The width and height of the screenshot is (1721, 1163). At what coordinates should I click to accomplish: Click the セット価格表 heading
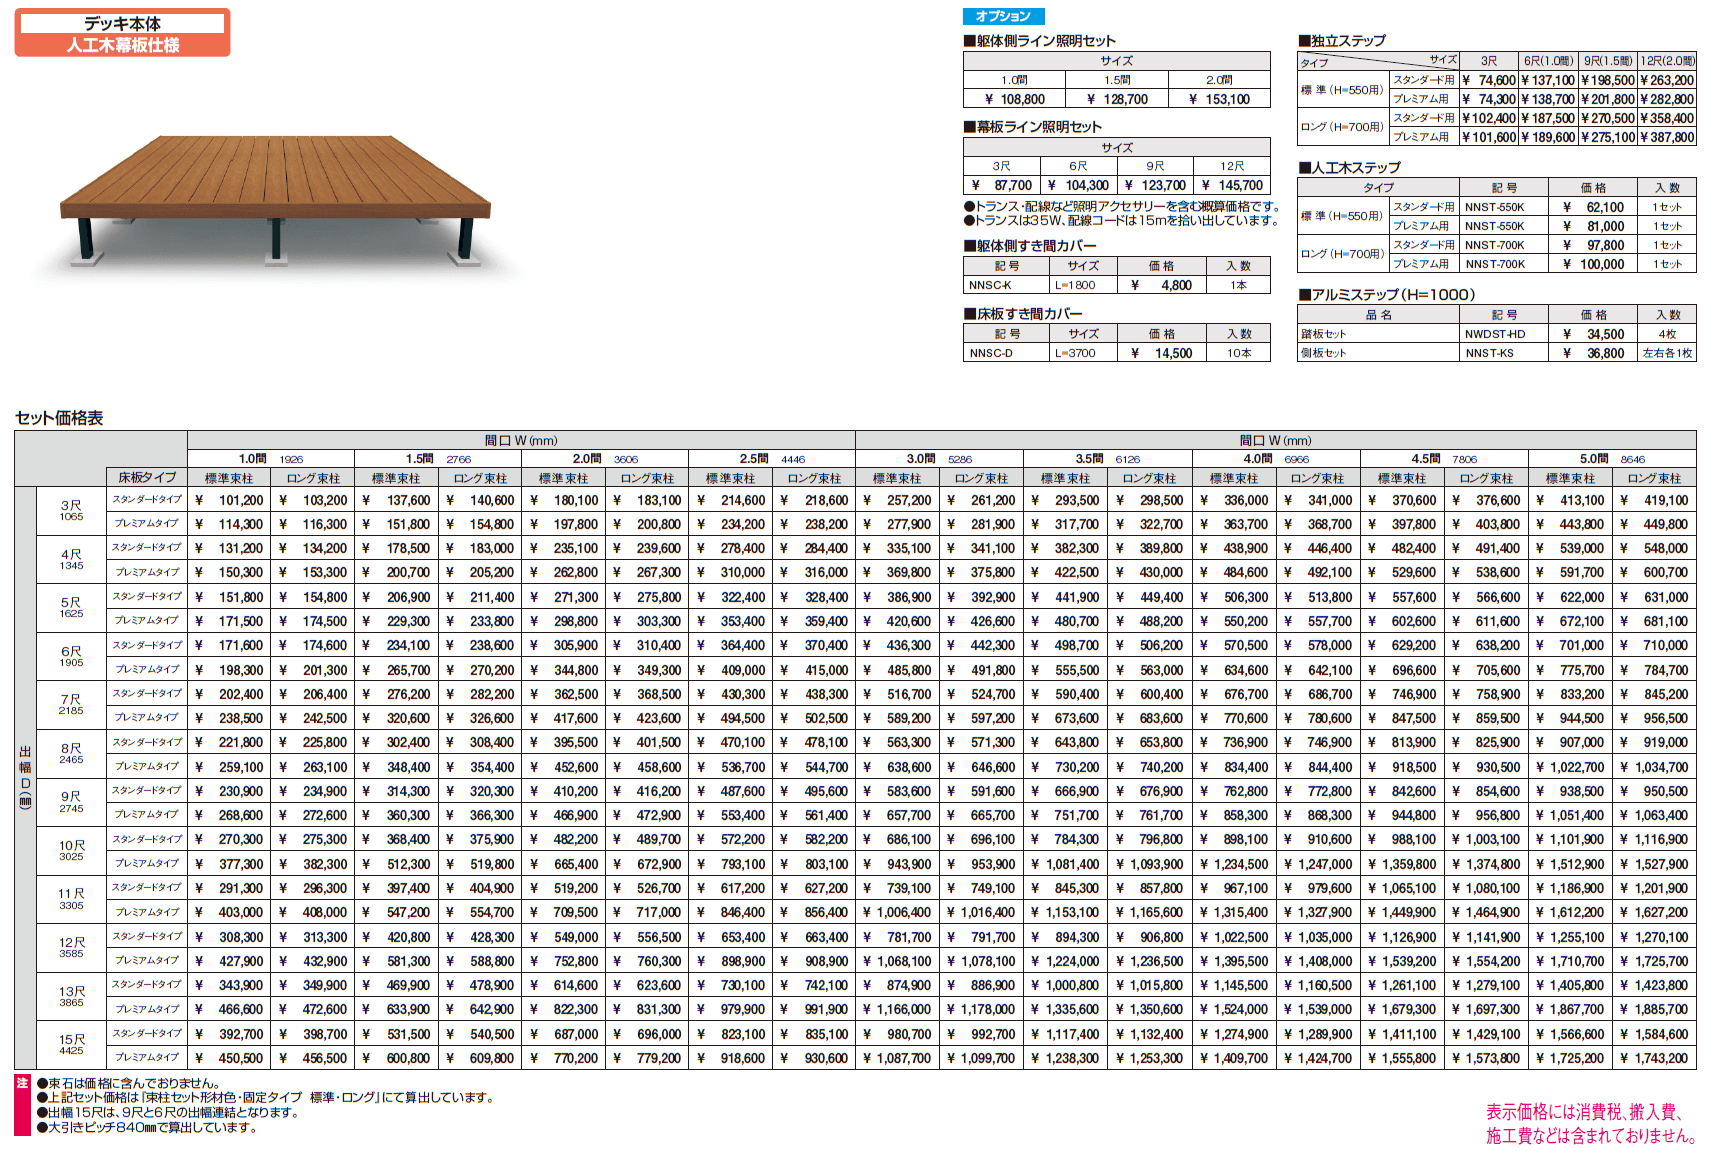tap(59, 418)
